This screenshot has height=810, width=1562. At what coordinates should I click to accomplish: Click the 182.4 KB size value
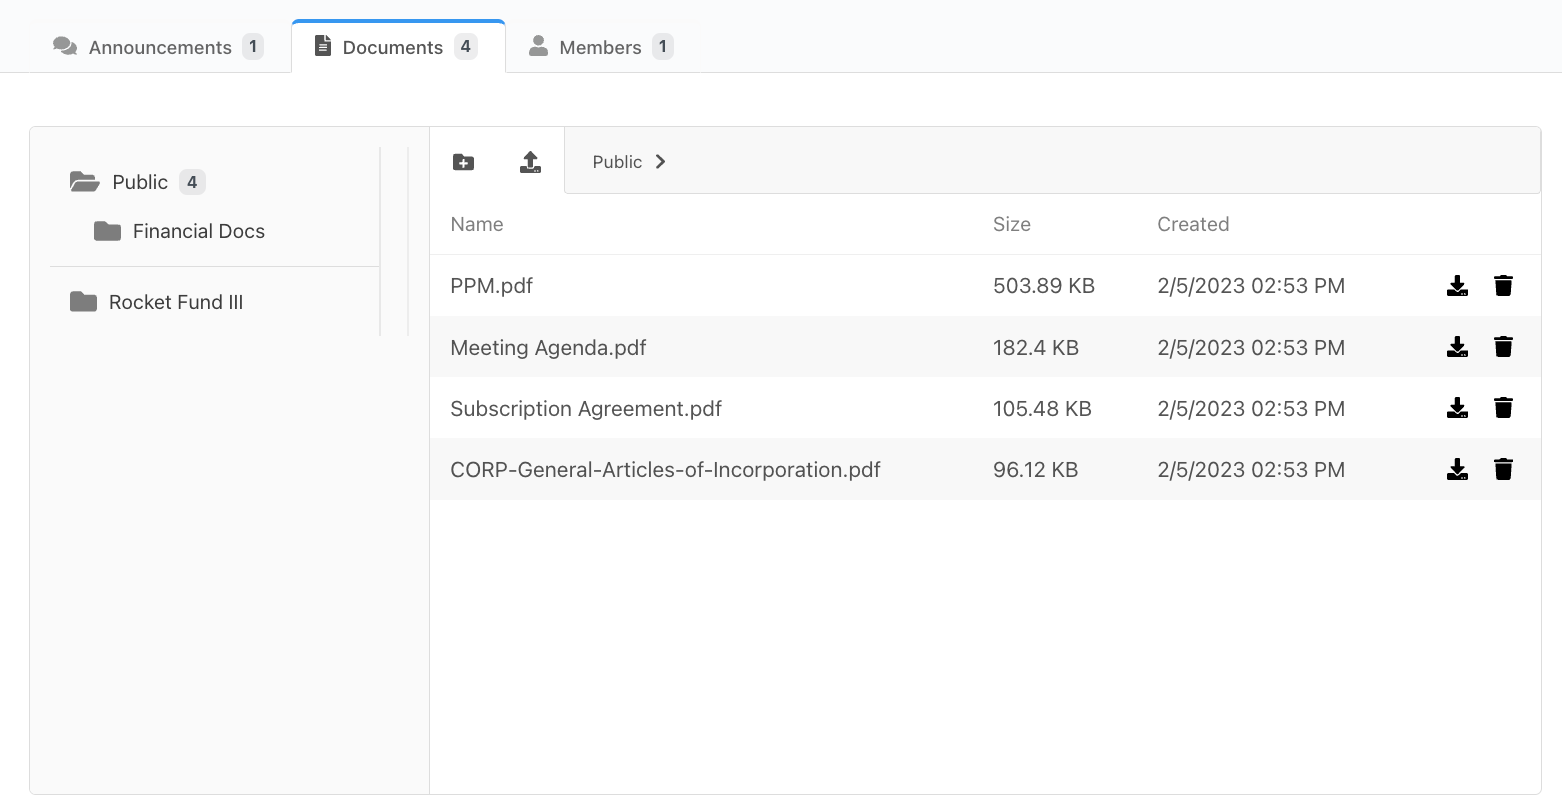1036,348
